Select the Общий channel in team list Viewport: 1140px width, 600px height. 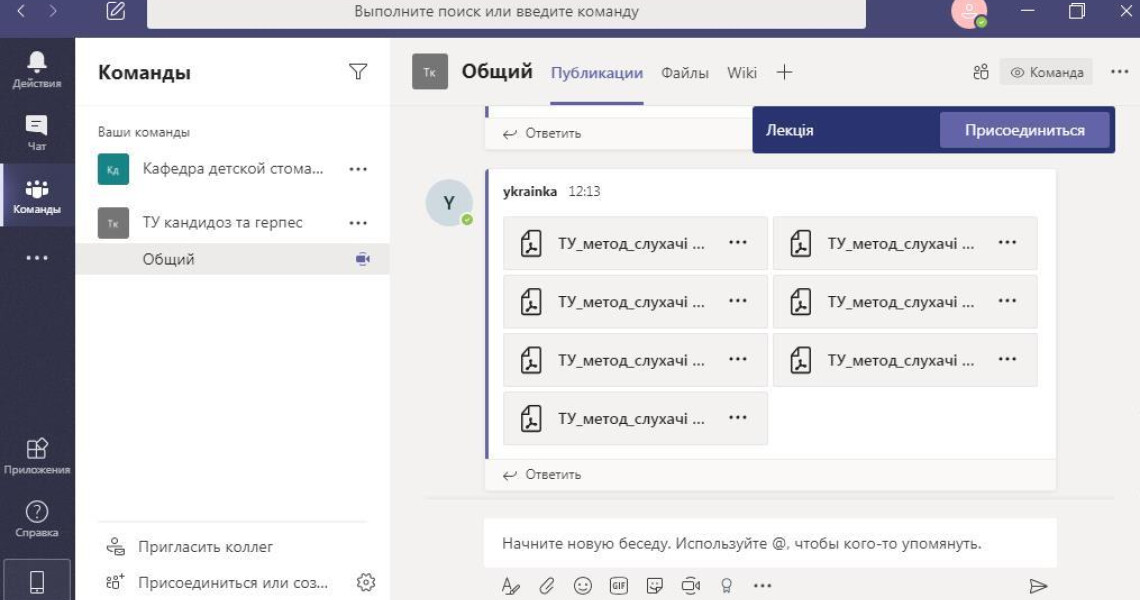coord(169,259)
